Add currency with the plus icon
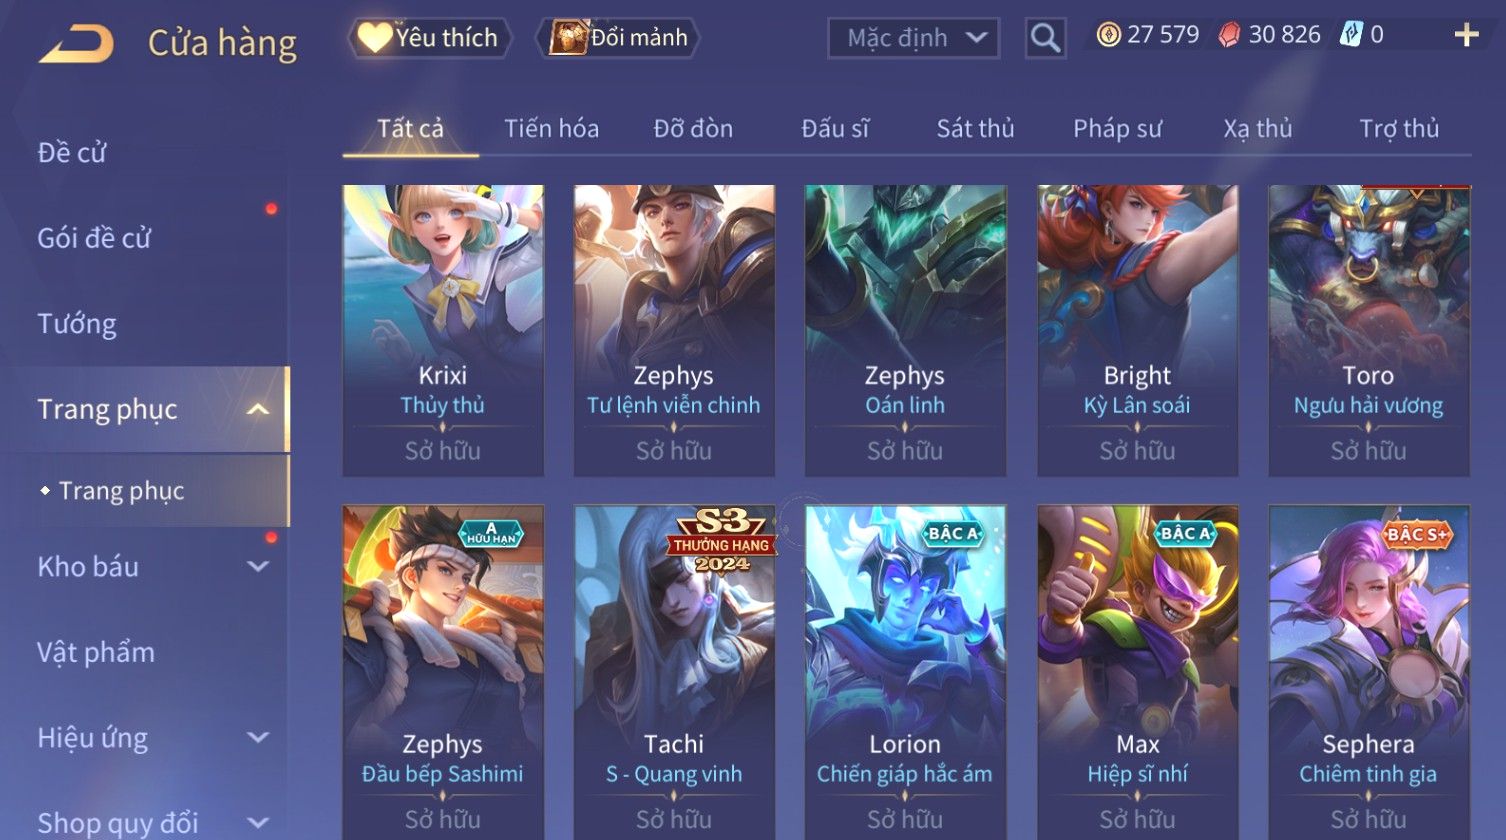The height and width of the screenshot is (840, 1506). pos(1466,35)
